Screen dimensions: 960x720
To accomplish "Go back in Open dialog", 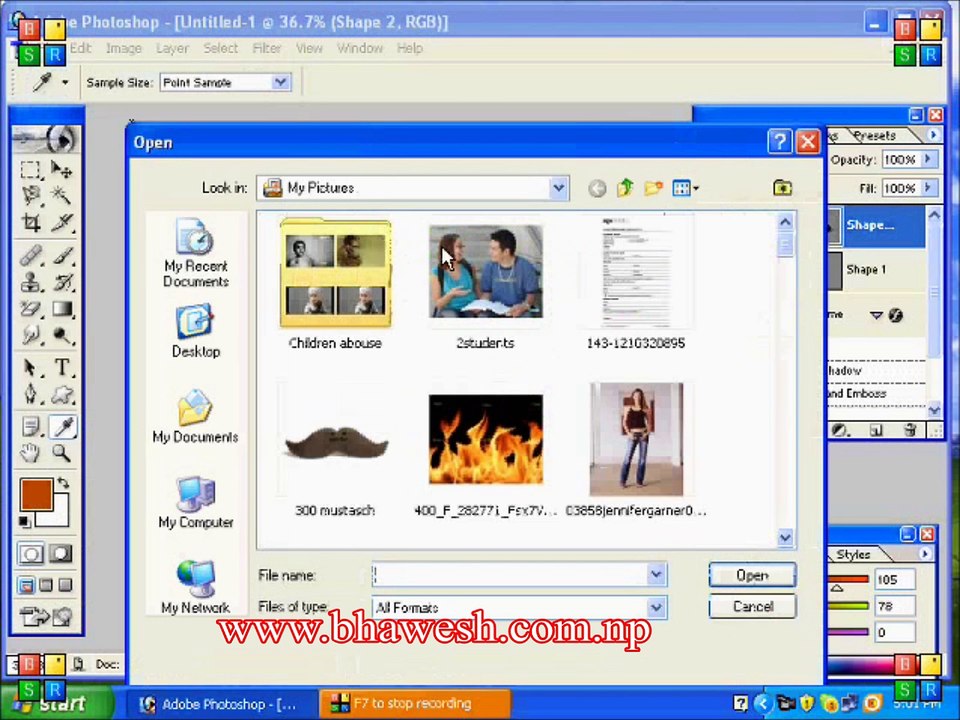I will tap(597, 188).
